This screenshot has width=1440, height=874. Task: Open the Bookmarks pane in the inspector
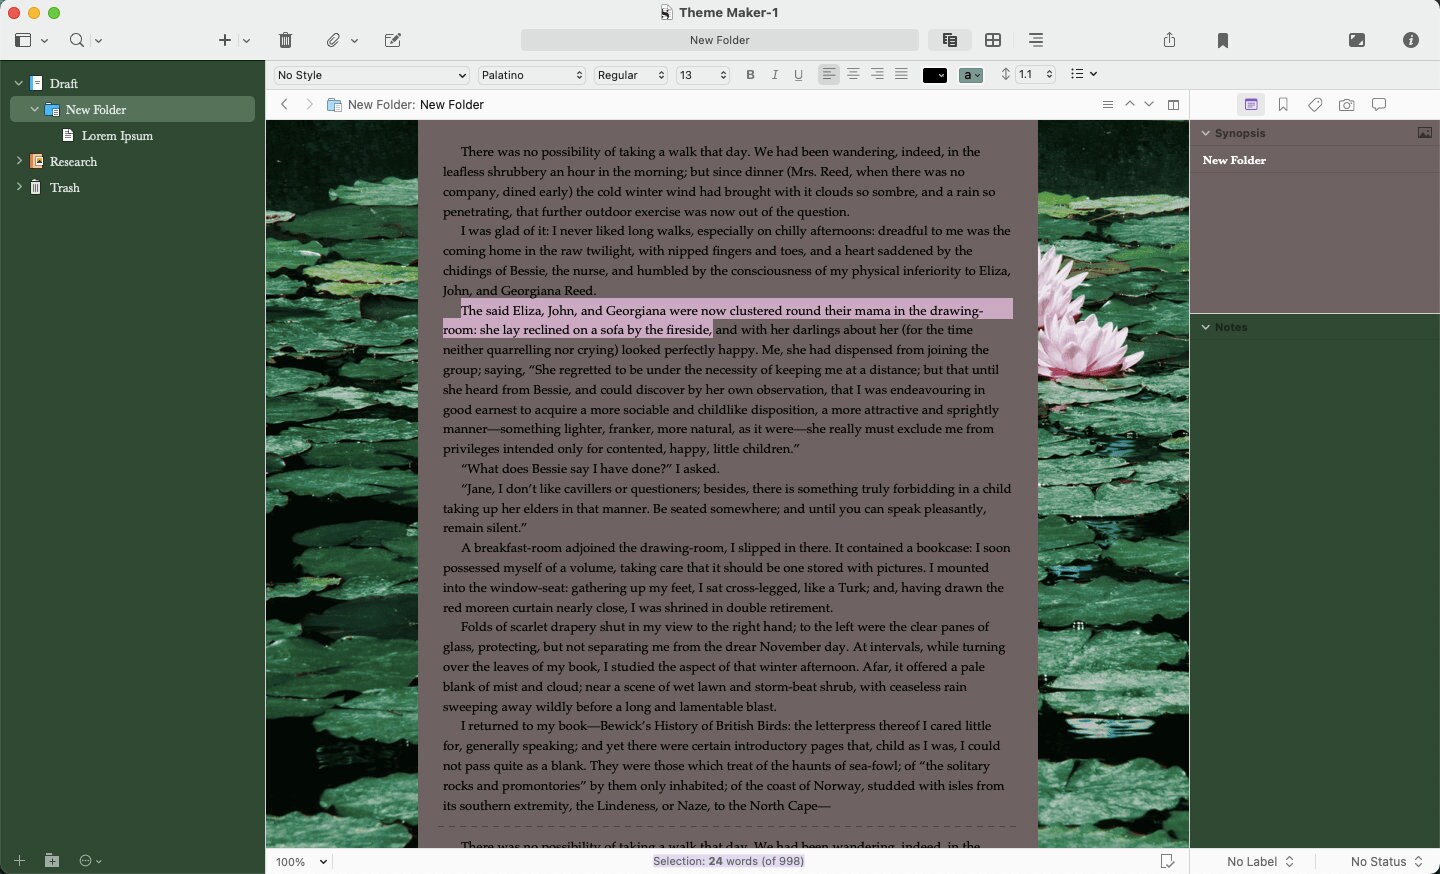(x=1283, y=105)
